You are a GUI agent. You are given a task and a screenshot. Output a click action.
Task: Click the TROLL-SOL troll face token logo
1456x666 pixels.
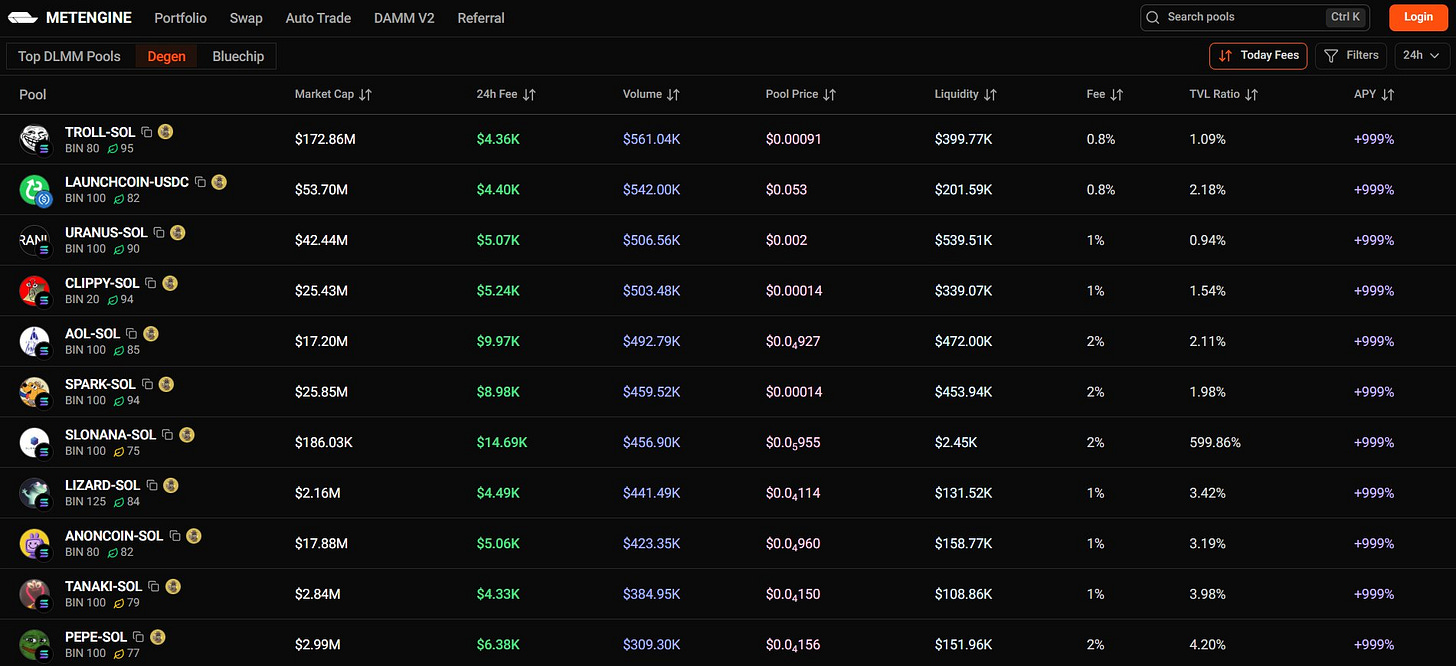click(34, 138)
